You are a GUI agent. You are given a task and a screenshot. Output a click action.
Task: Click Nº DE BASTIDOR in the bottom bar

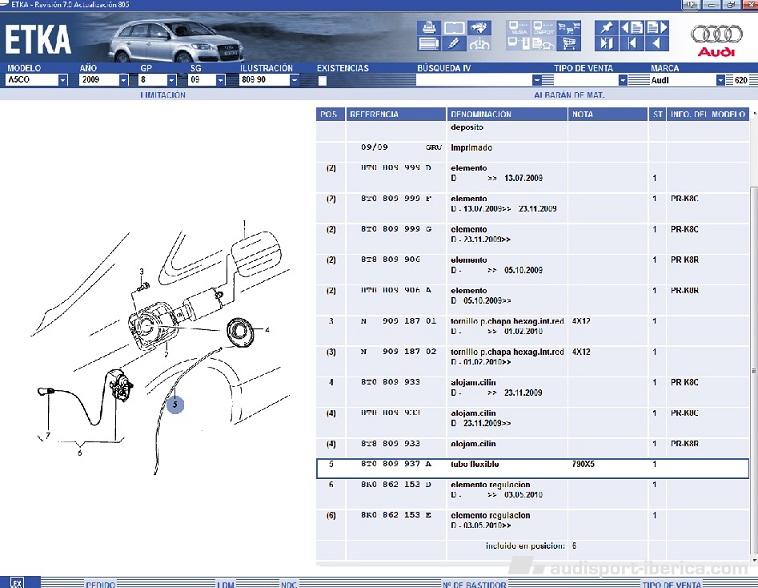(474, 584)
